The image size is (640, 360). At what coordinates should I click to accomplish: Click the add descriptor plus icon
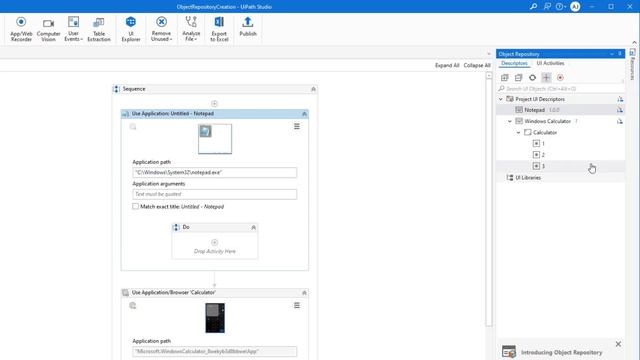pyautogui.click(x=546, y=78)
